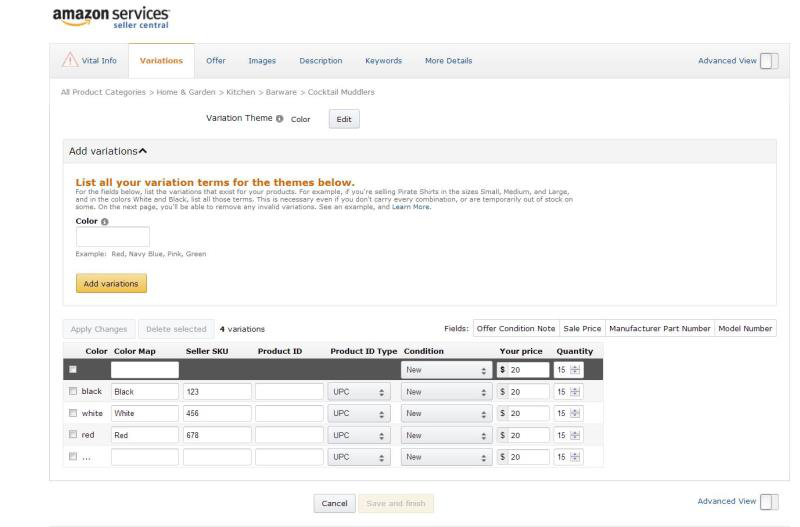This screenshot has height=527, width=800.
Task: Open the Keywords tab
Action: point(383,61)
